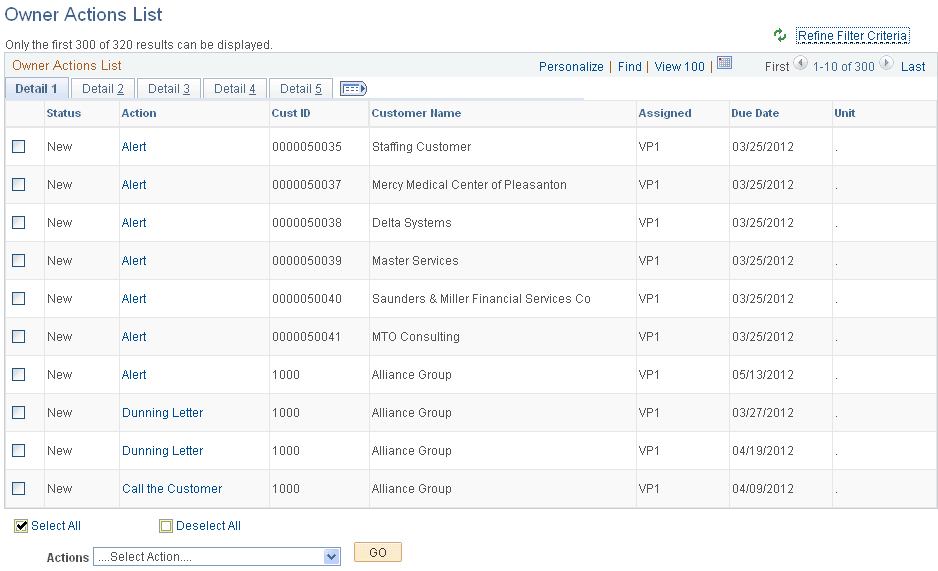Switch to the Detail 4 tab
Viewport: 938px width, 571px height.
[x=234, y=88]
